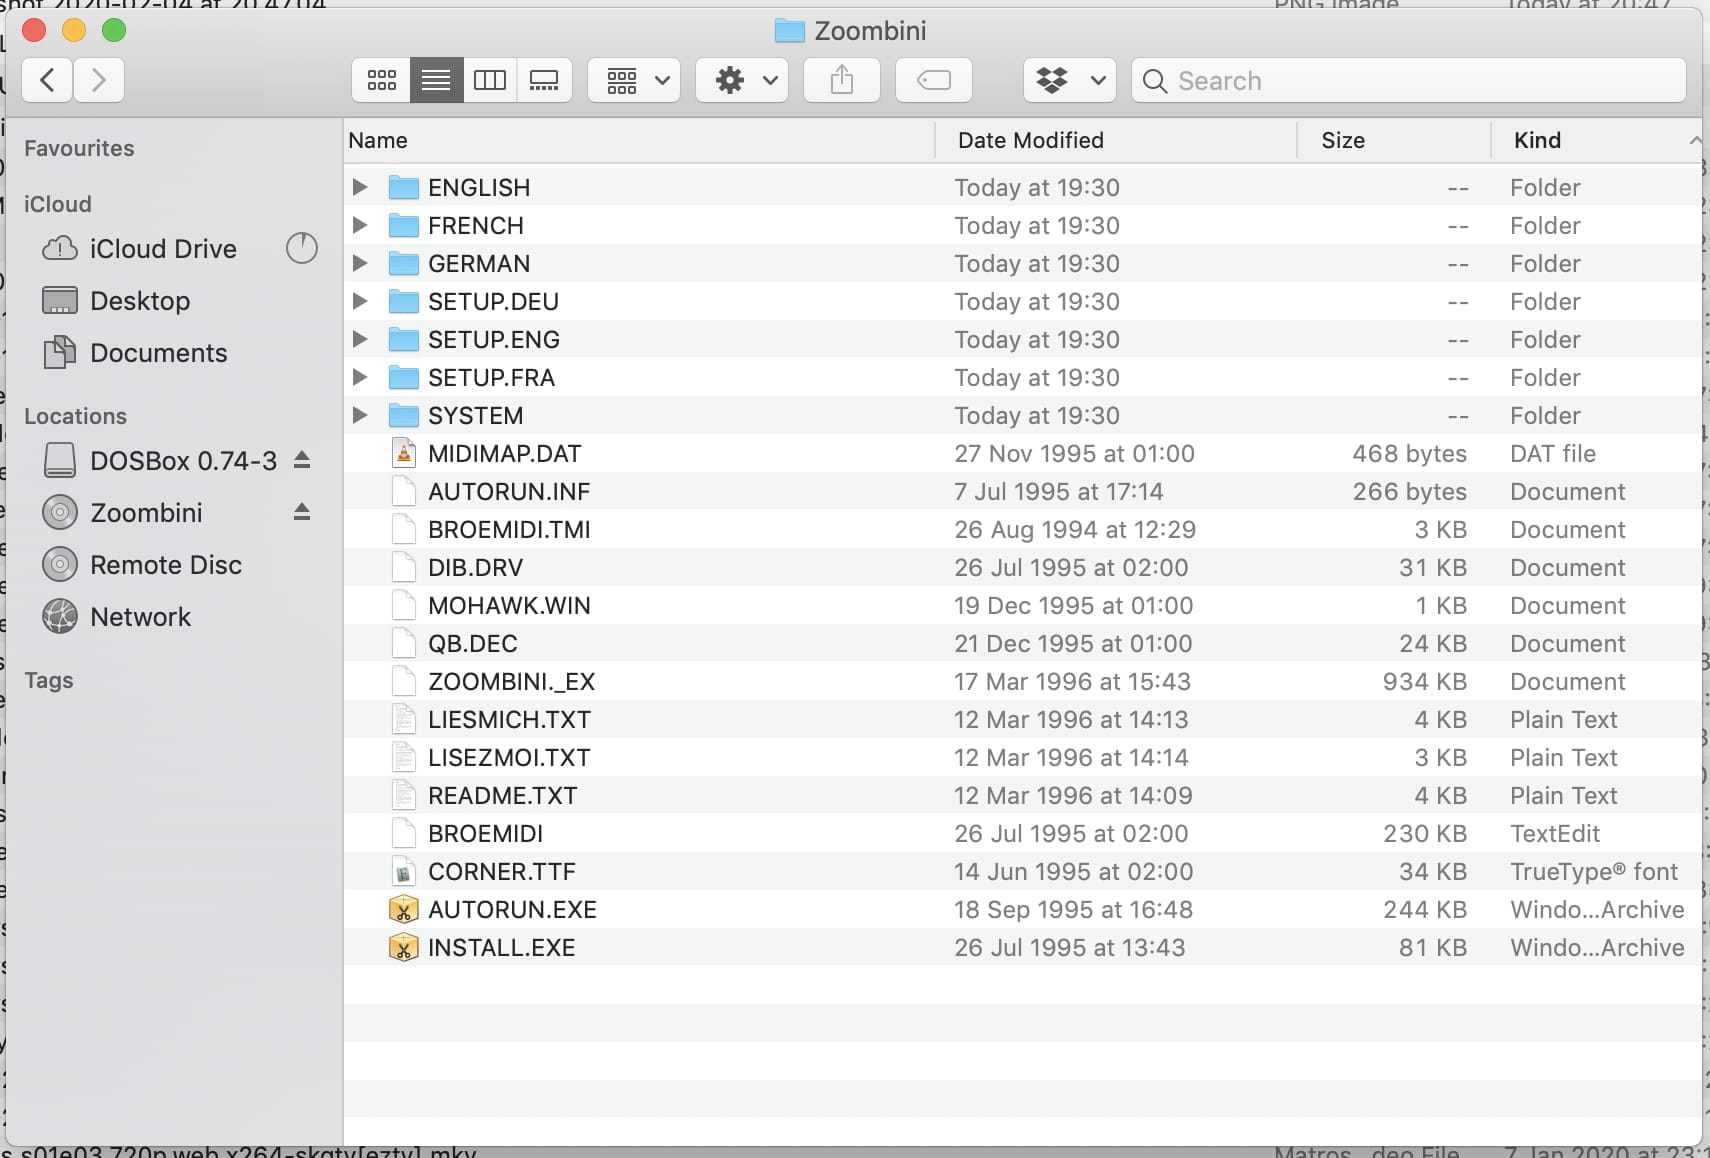Click the MIDIMAP.DAT VLC file icon
The width and height of the screenshot is (1710, 1158).
(x=403, y=453)
